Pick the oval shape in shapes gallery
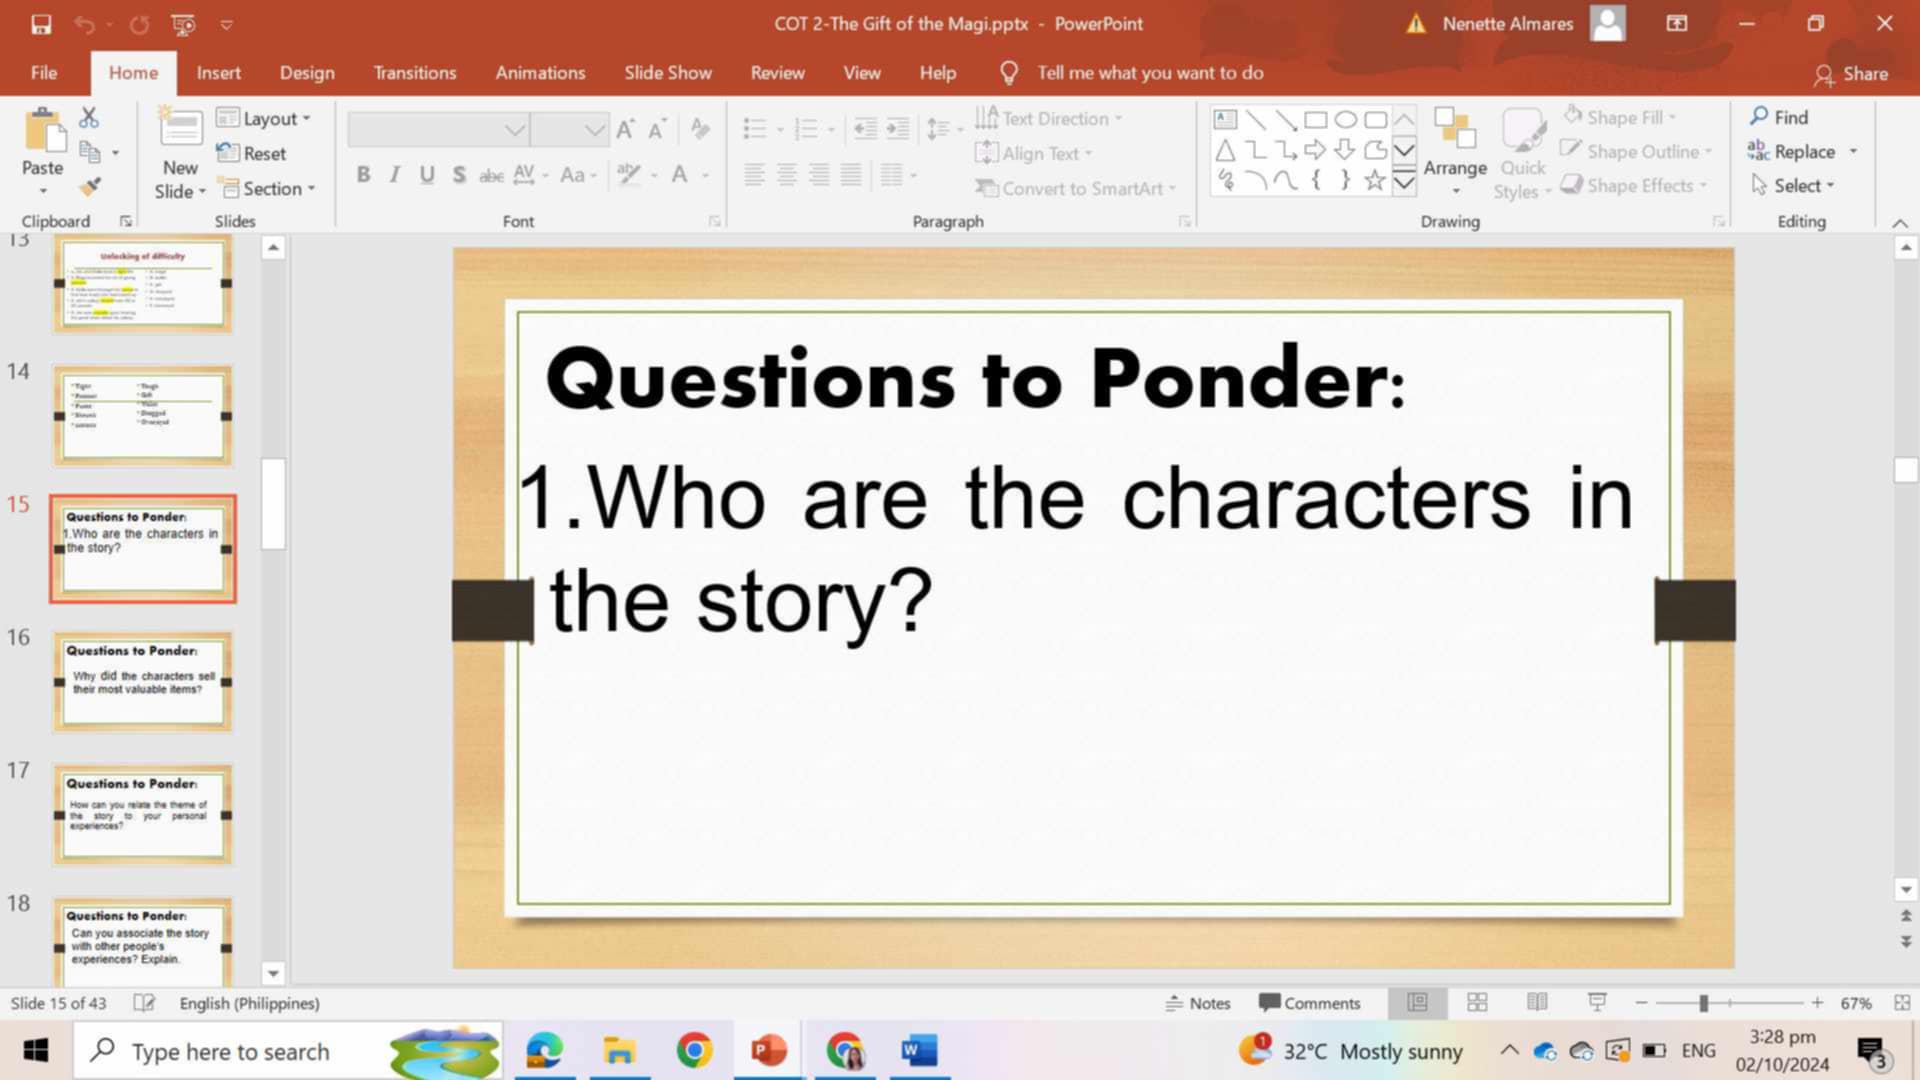 [1346, 120]
